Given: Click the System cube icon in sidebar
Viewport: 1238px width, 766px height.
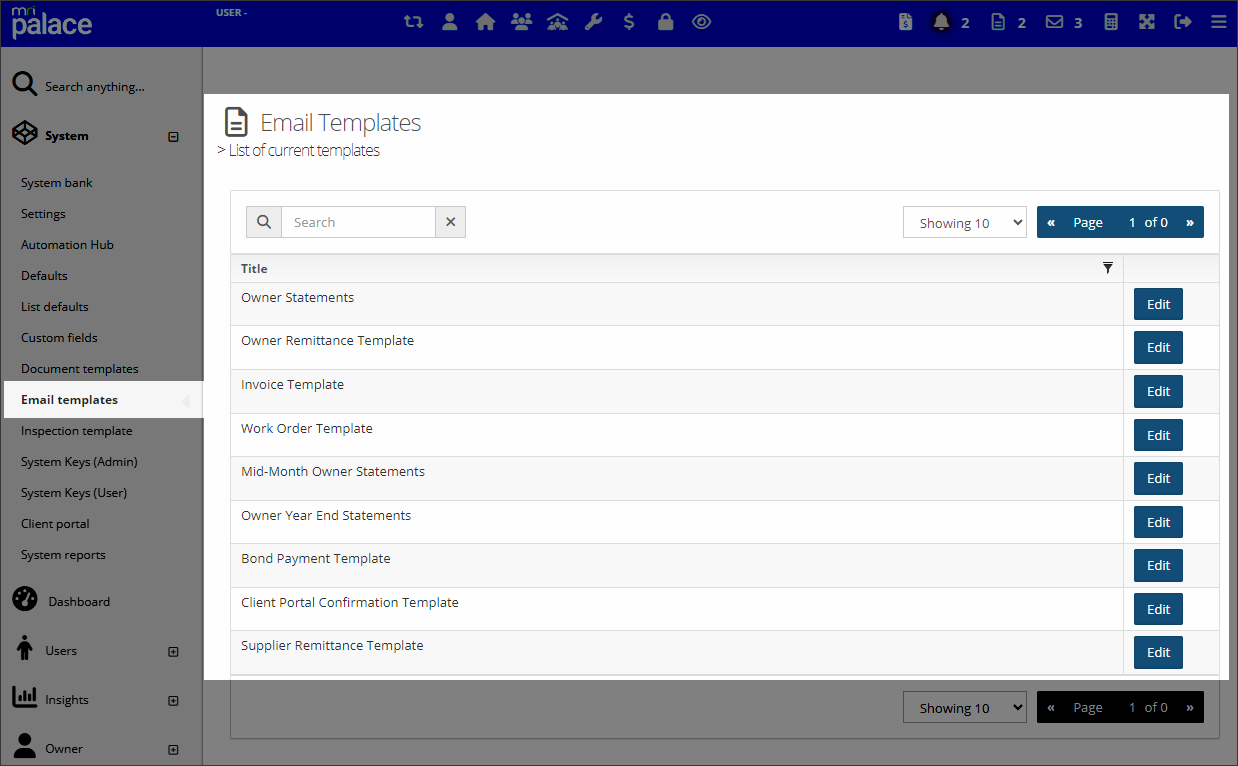Looking at the screenshot, I should [25, 134].
